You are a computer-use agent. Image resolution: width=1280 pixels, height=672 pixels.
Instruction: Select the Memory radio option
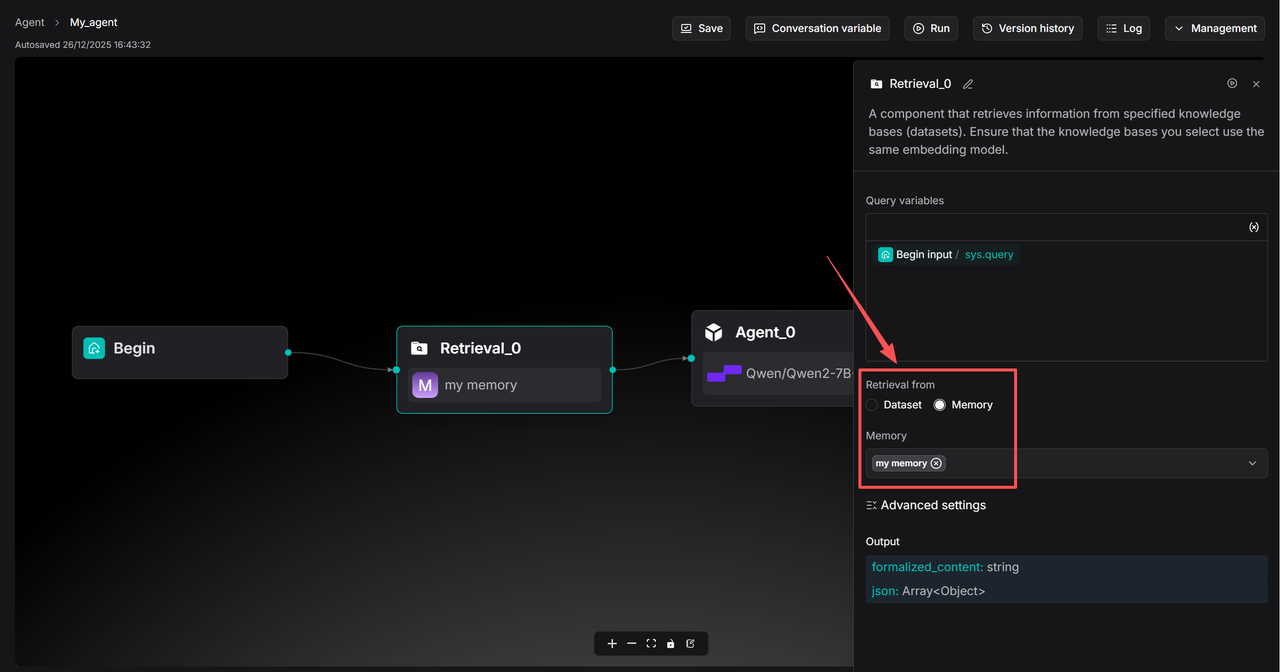(x=940, y=405)
